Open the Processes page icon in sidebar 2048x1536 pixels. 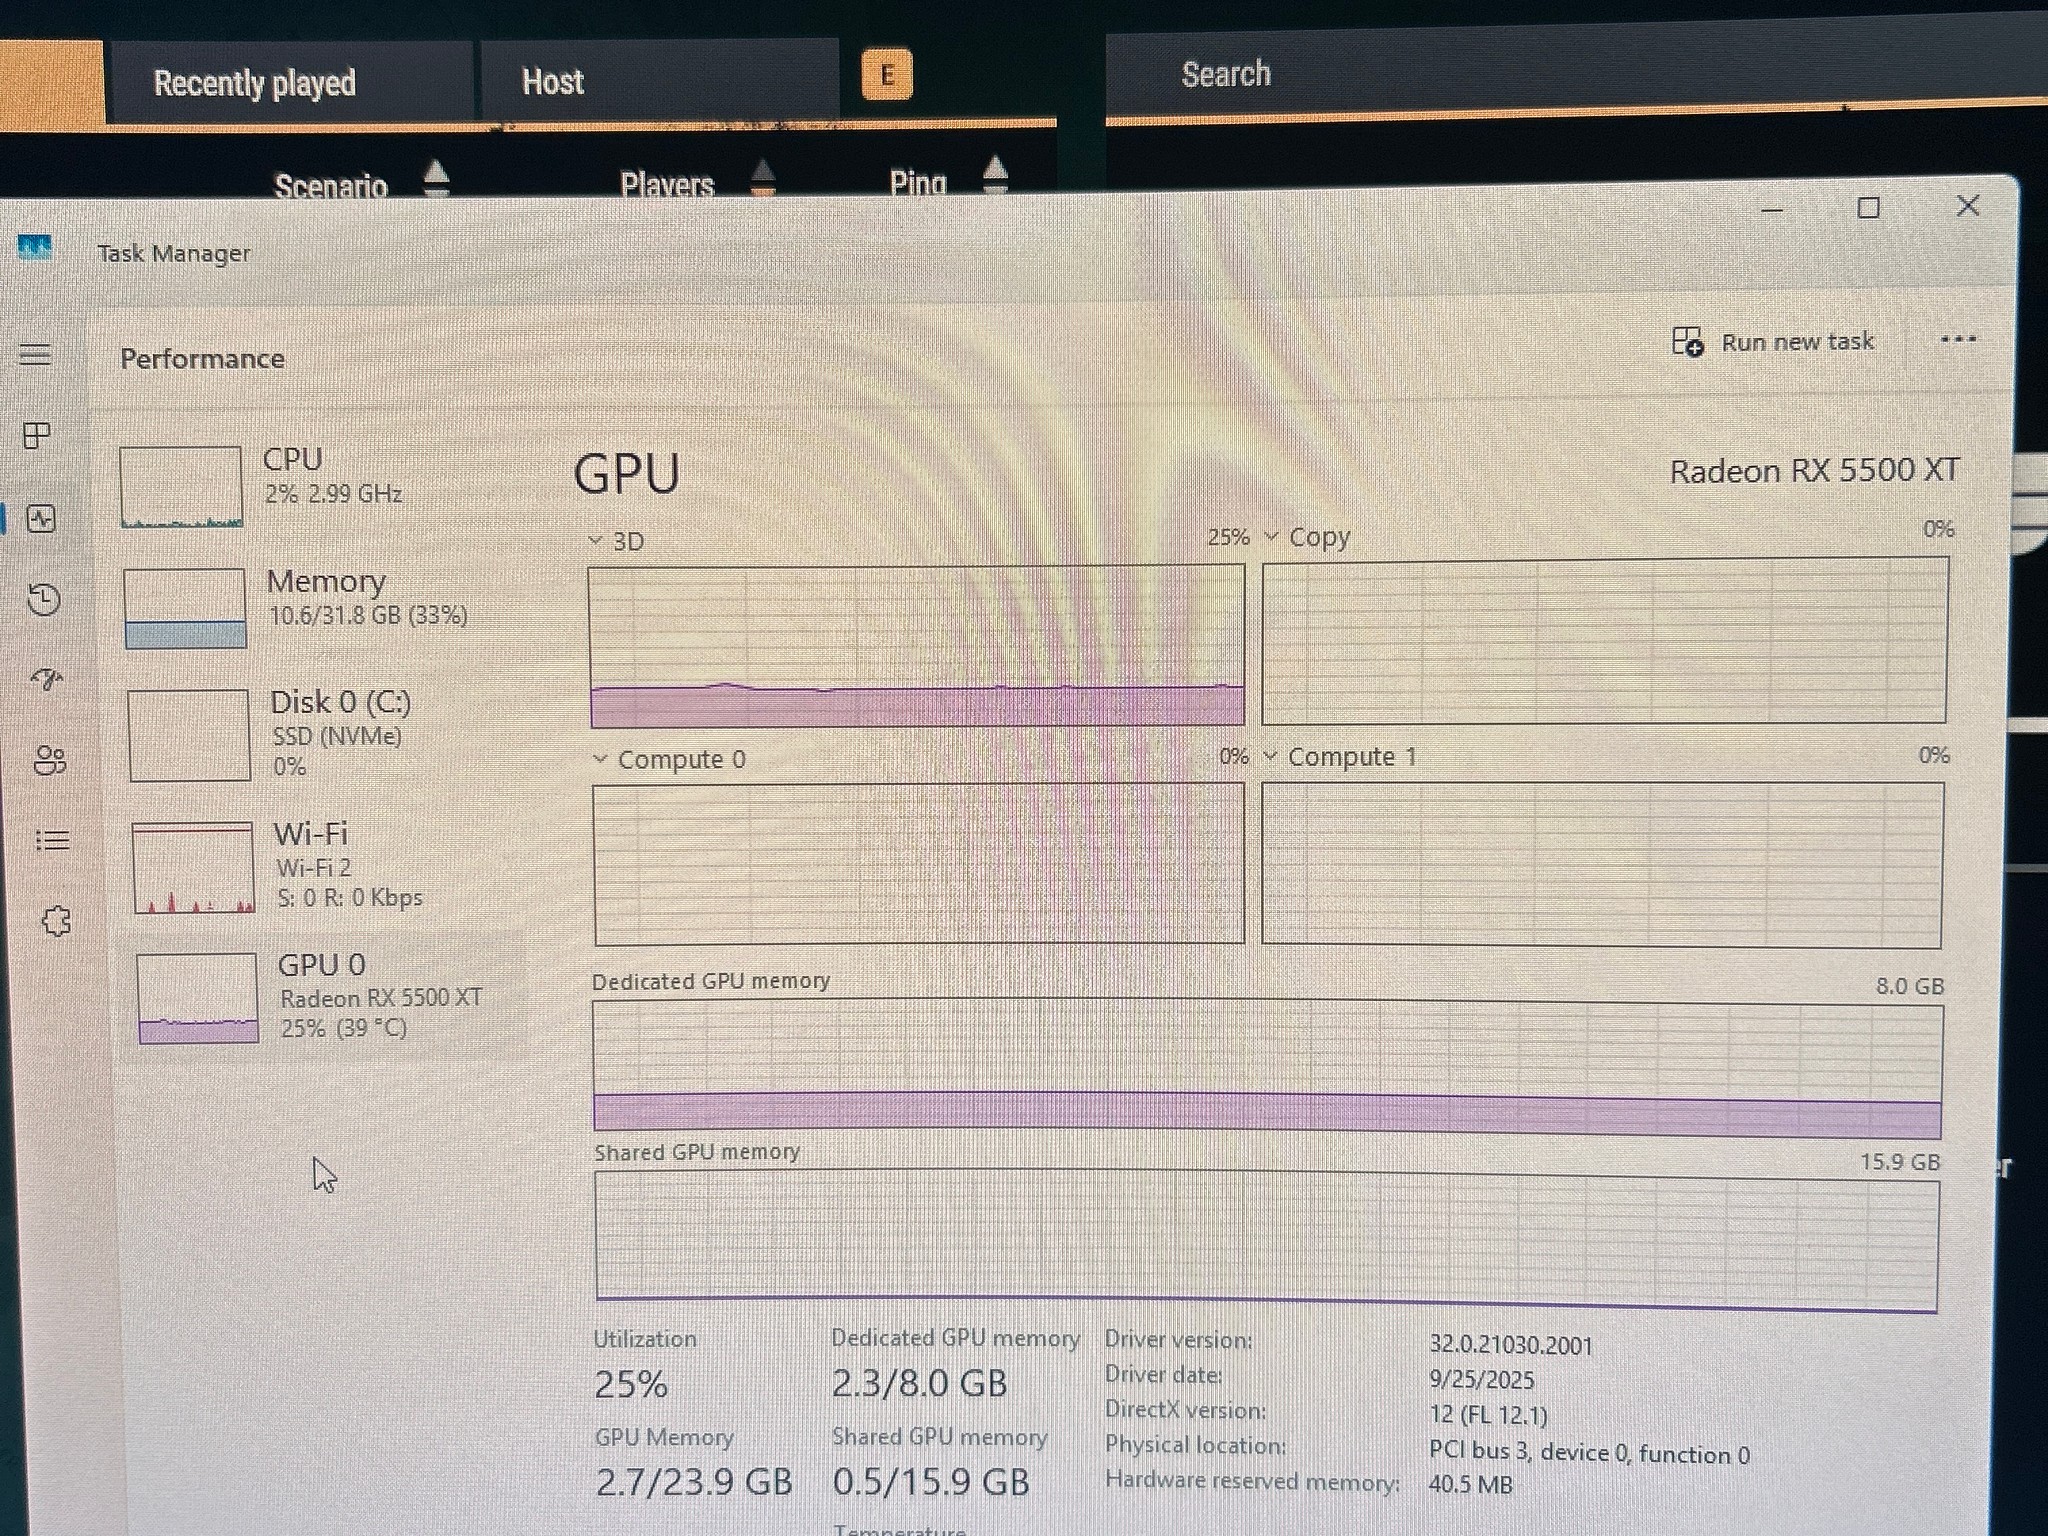37,435
